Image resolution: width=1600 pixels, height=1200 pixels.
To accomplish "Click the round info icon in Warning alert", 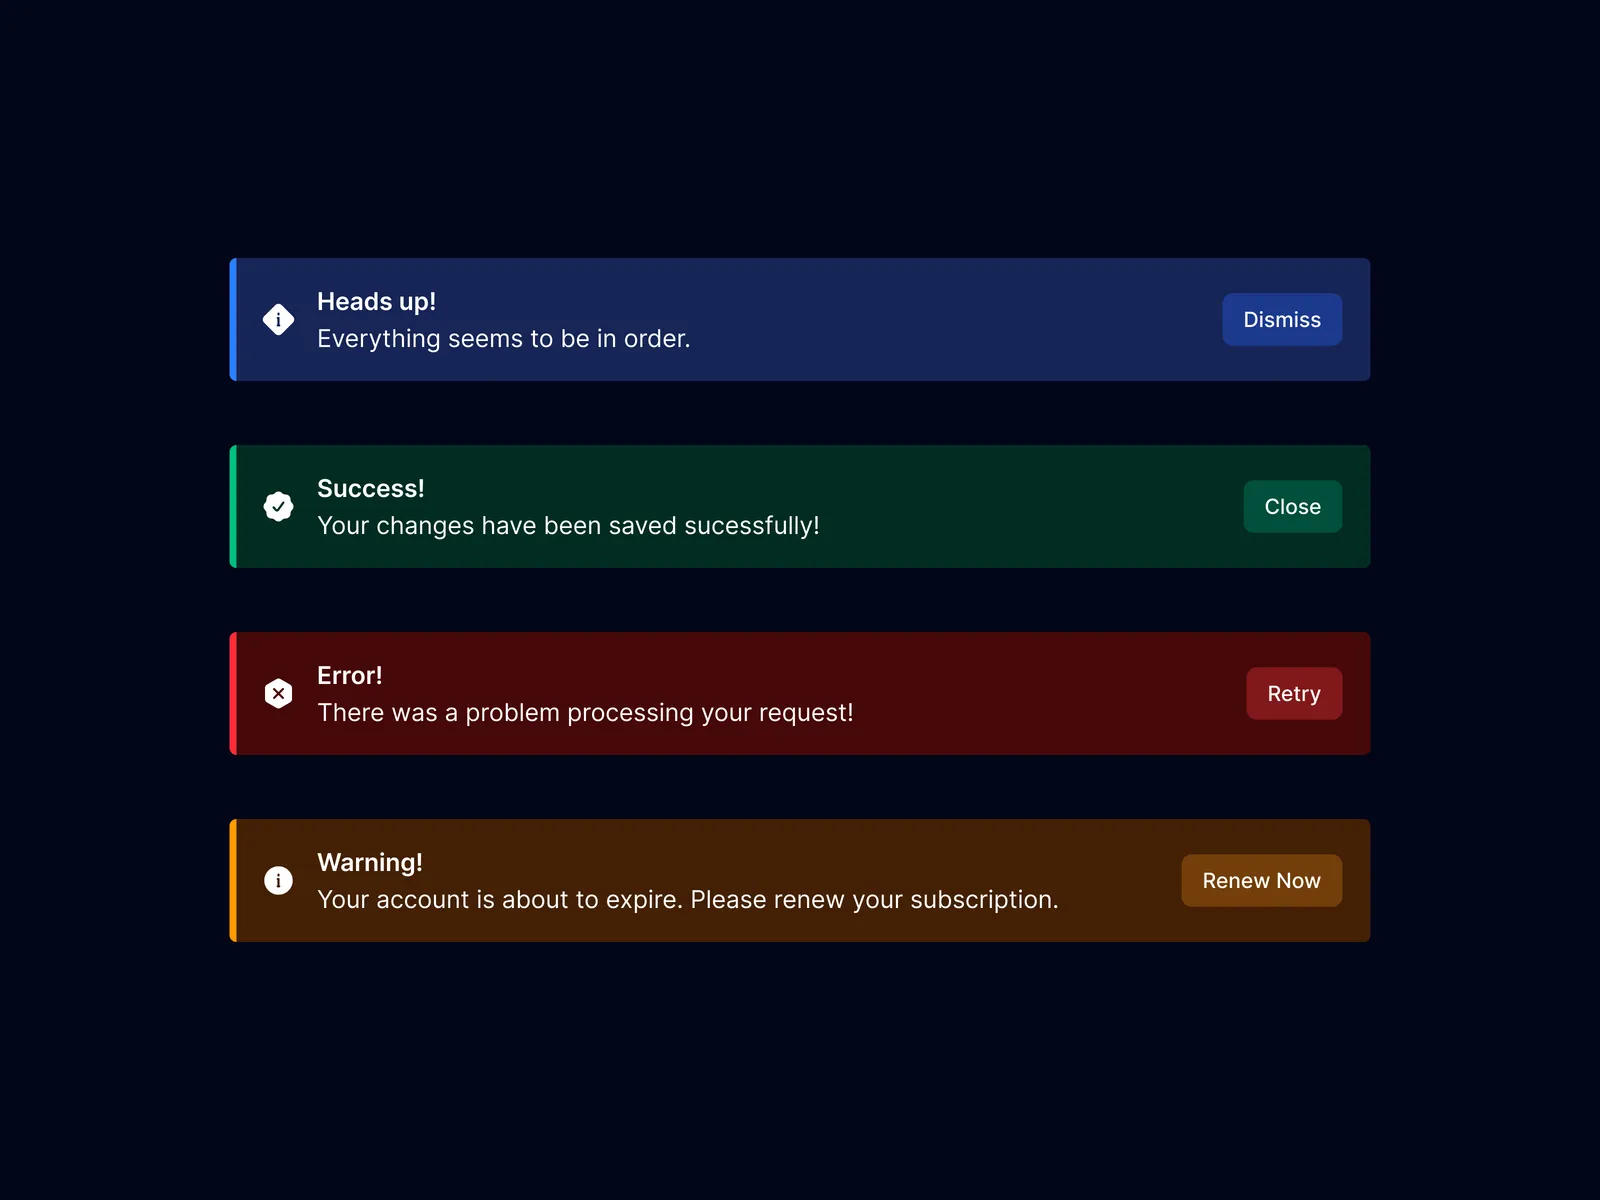I will (278, 881).
